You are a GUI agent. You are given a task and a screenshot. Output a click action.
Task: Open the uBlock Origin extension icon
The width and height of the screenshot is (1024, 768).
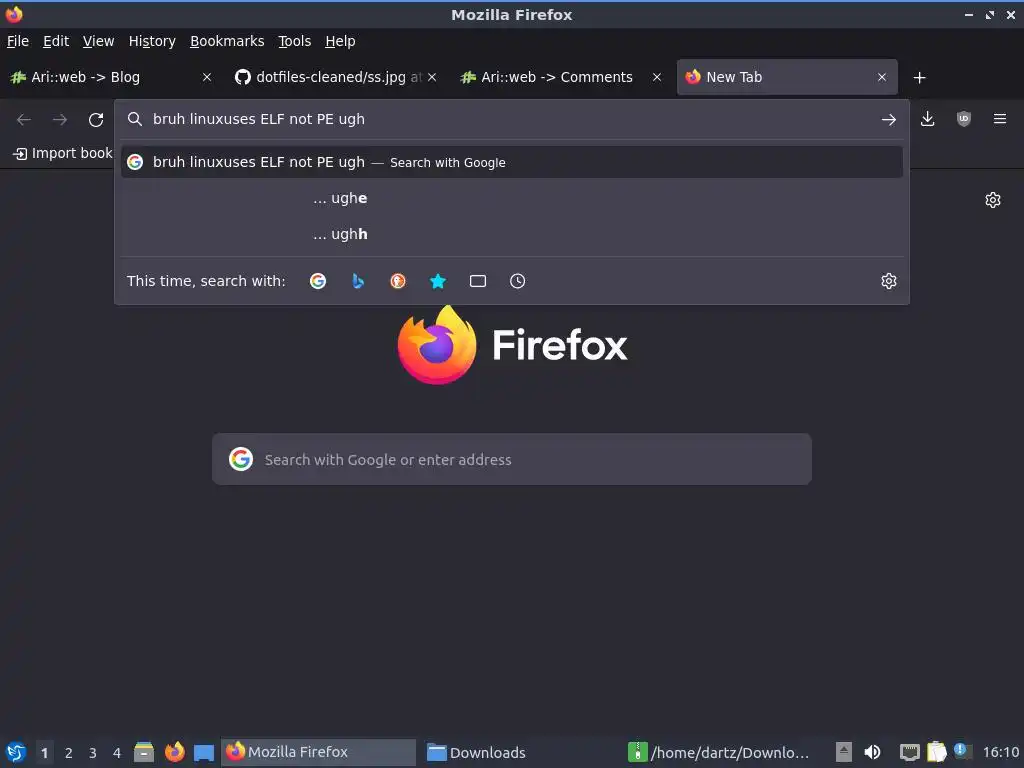(x=963, y=119)
